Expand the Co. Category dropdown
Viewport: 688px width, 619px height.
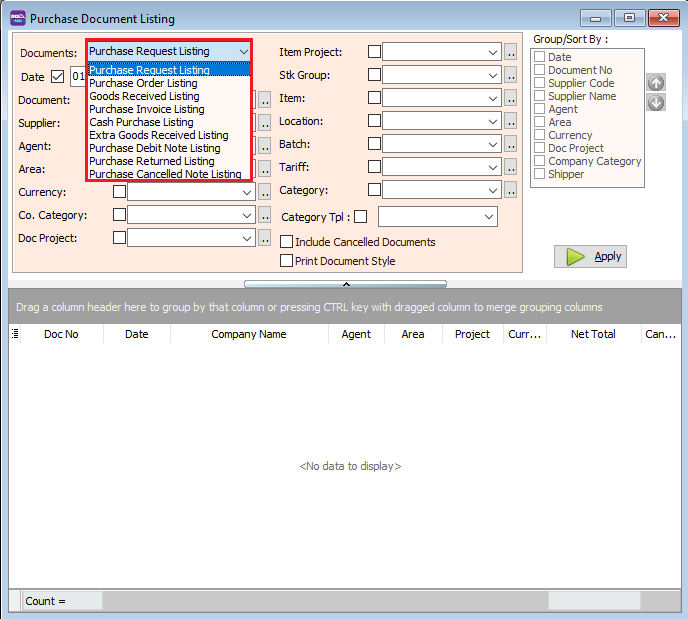coord(247,215)
